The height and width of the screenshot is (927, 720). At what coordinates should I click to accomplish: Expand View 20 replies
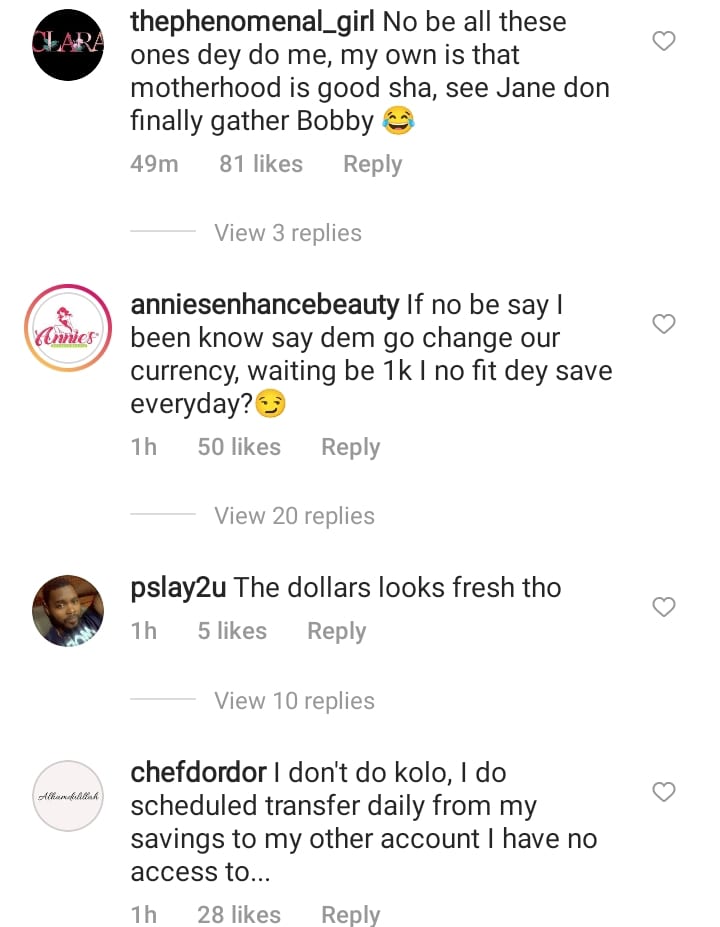(294, 516)
